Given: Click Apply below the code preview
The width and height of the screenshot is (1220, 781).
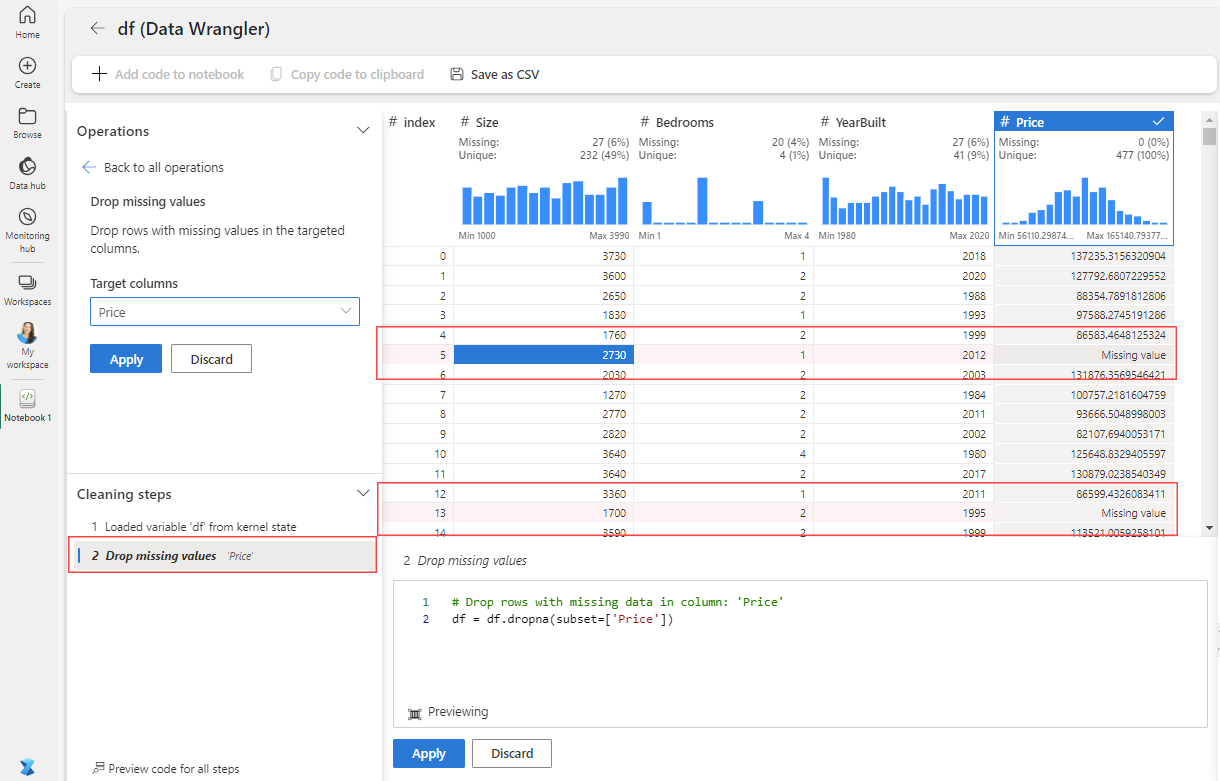Looking at the screenshot, I should coord(429,753).
